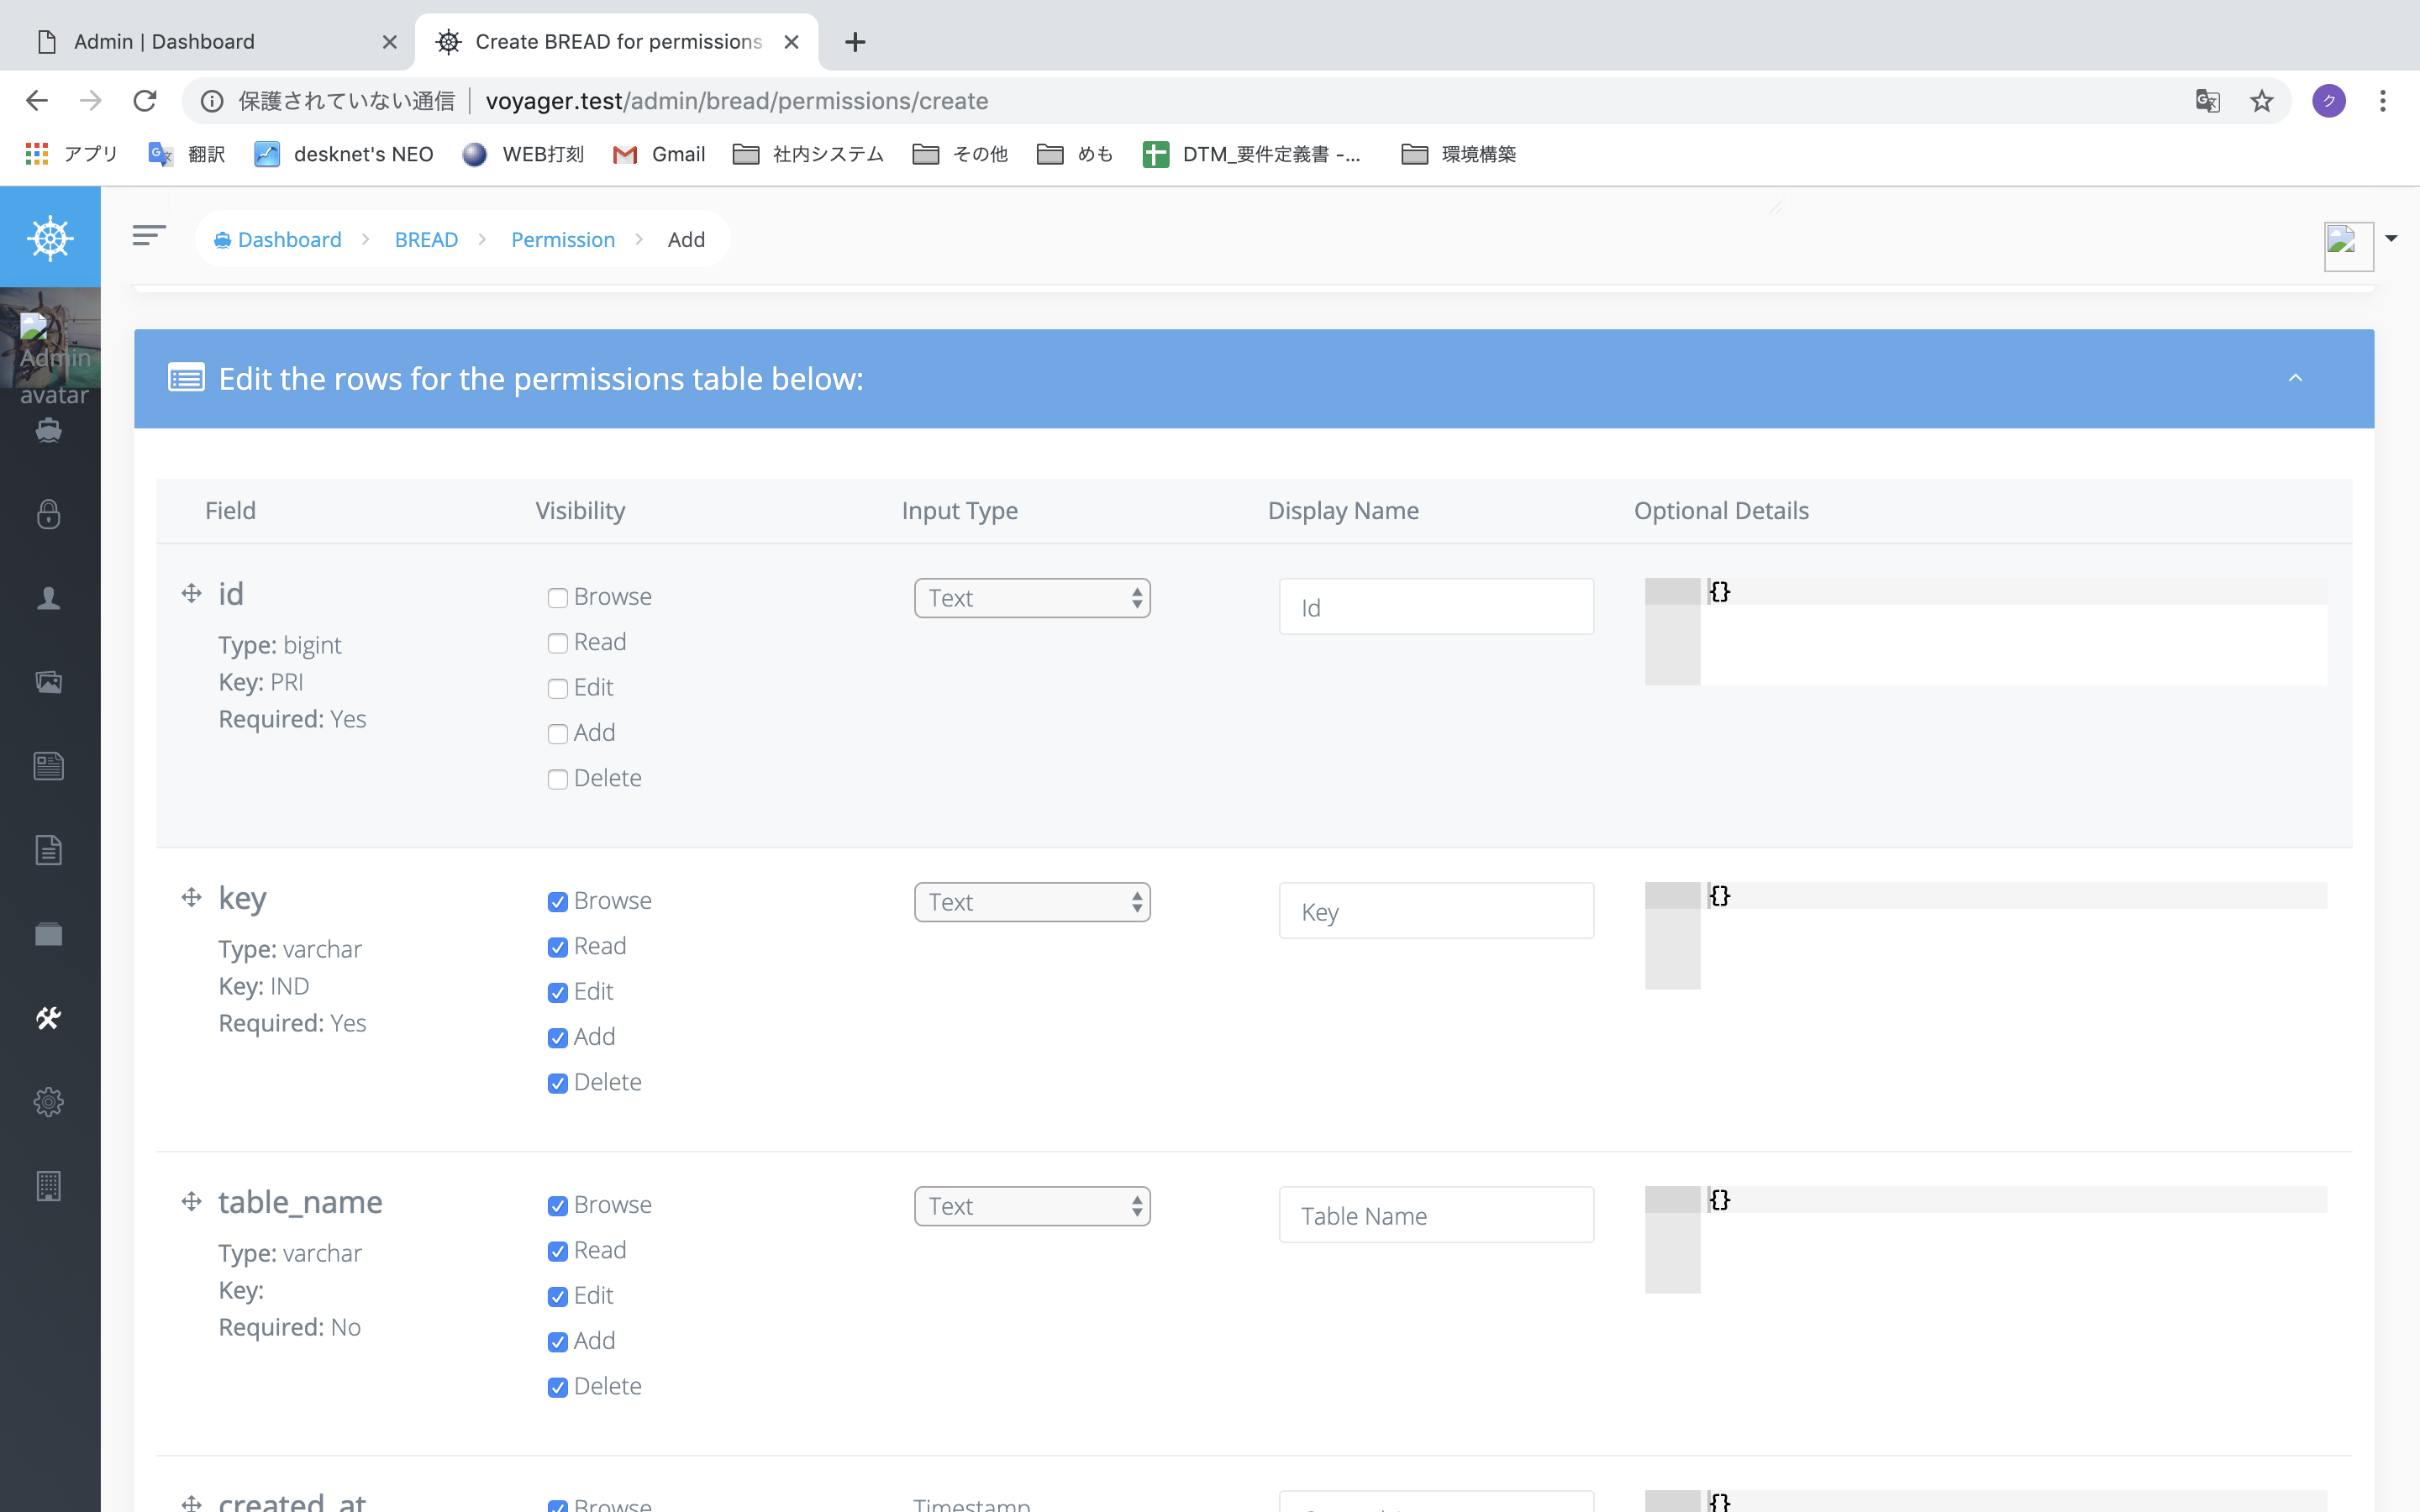2420x1512 pixels.
Task: Open Input Type dropdown for table_name
Action: (x=1031, y=1206)
